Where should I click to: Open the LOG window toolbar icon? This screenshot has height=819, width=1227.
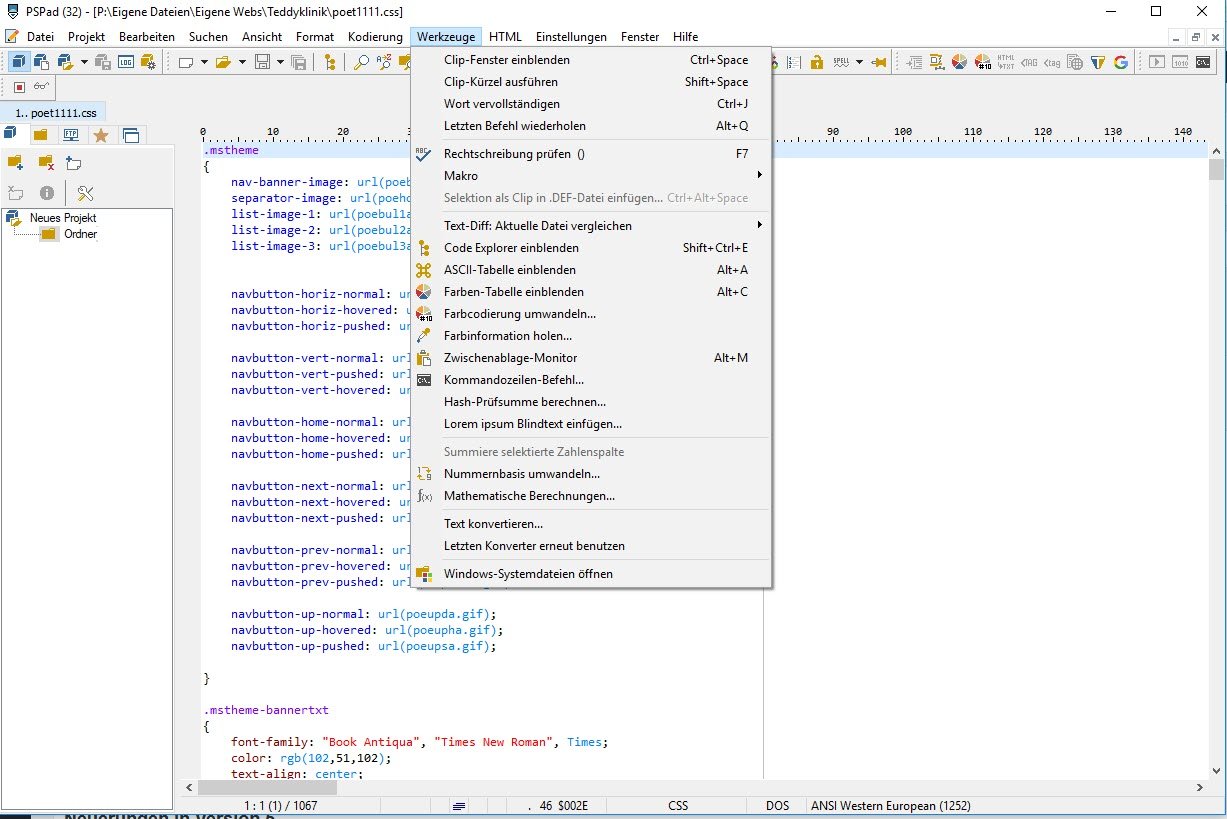tap(126, 62)
